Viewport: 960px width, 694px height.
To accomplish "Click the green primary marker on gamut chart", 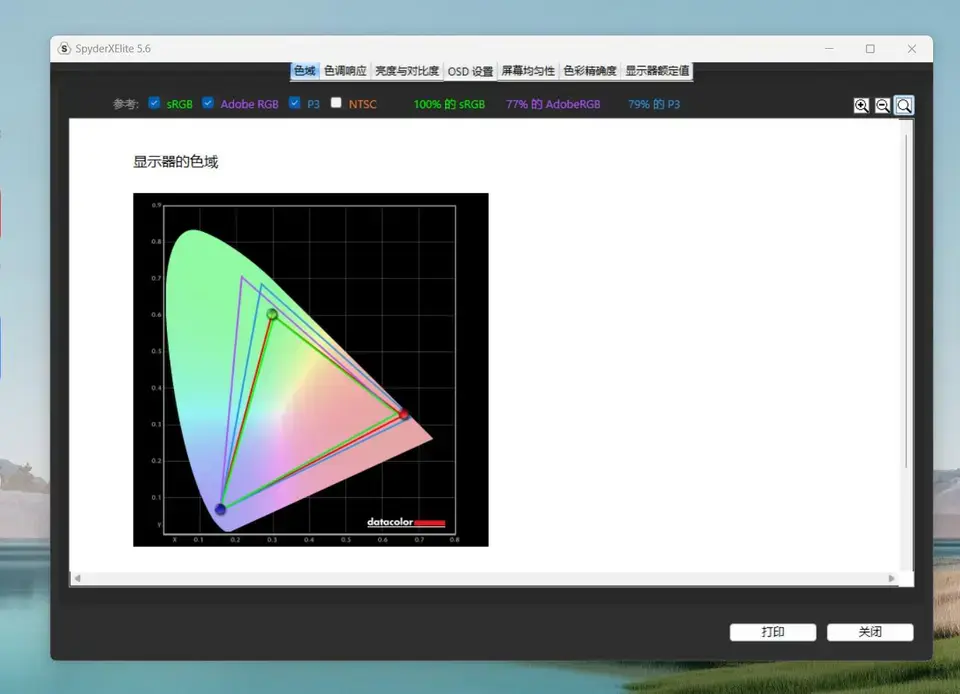I will pyautogui.click(x=272, y=314).
